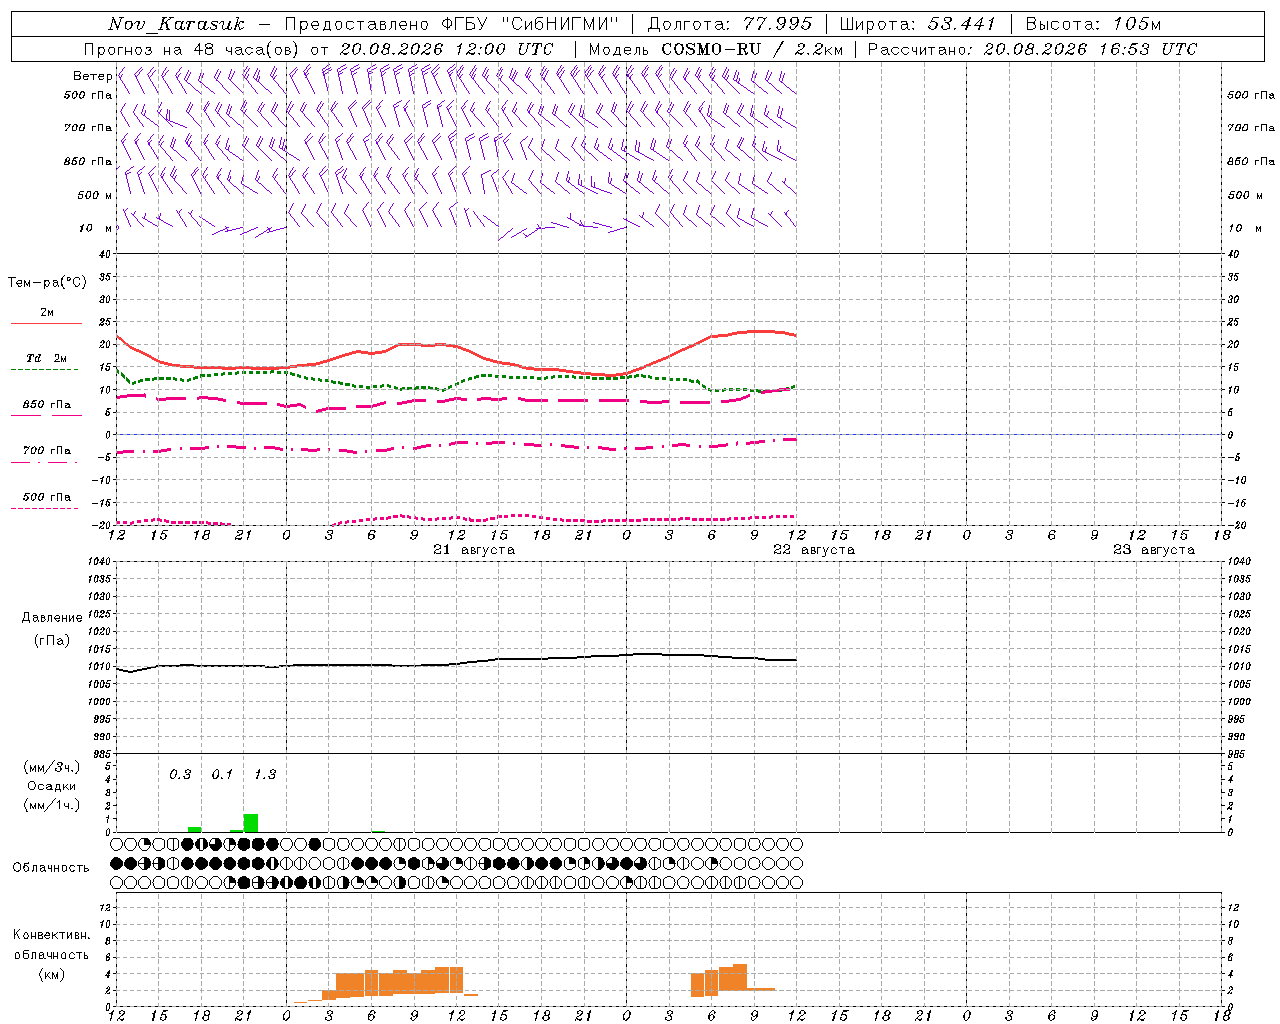Click the tallest green precipitation bar
The image size is (1280, 1024).
click(x=251, y=823)
